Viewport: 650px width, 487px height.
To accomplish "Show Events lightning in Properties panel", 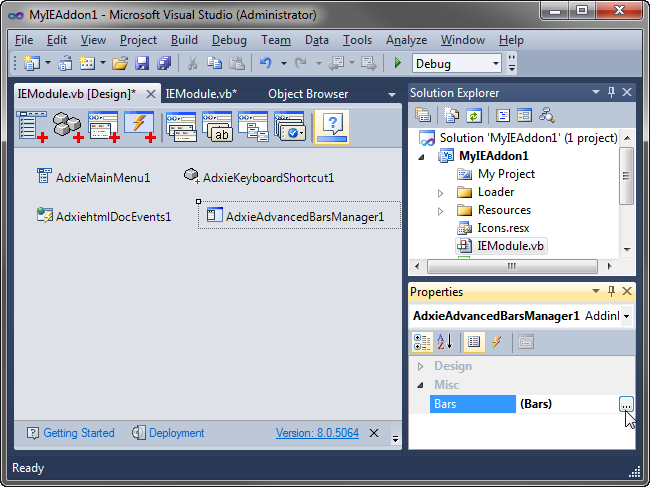I will (496, 342).
